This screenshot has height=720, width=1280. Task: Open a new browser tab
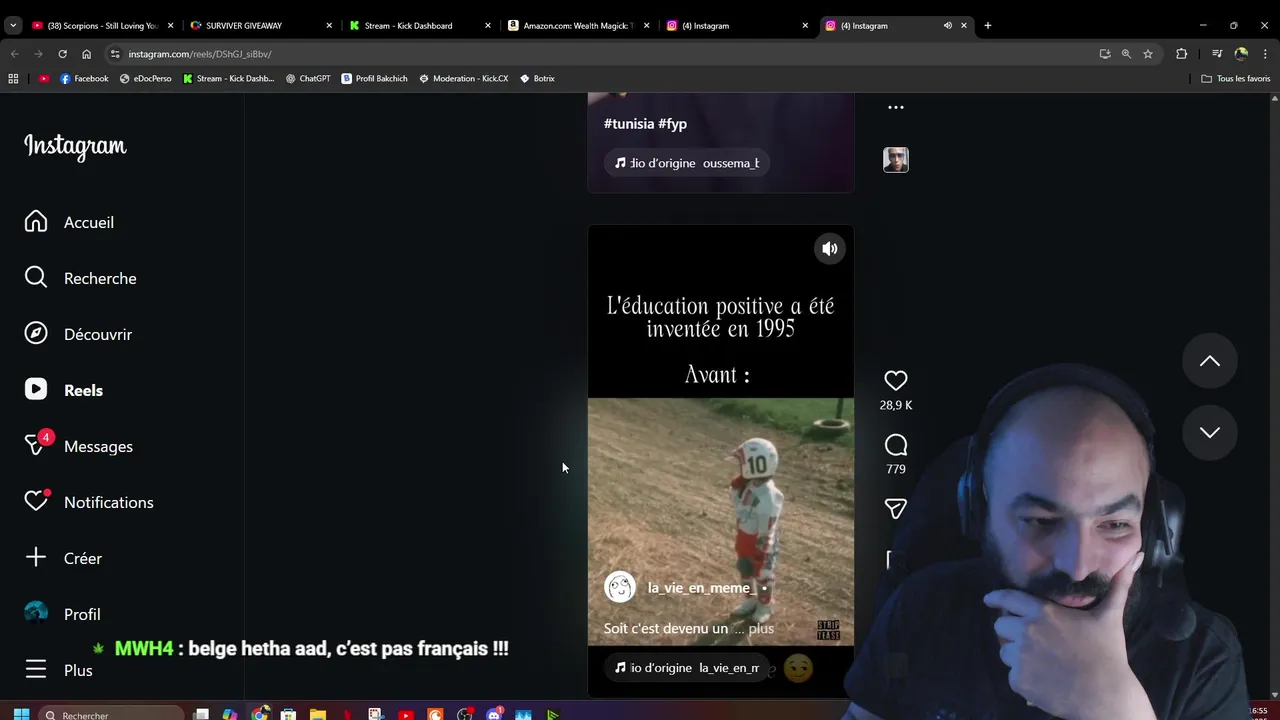[988, 25]
